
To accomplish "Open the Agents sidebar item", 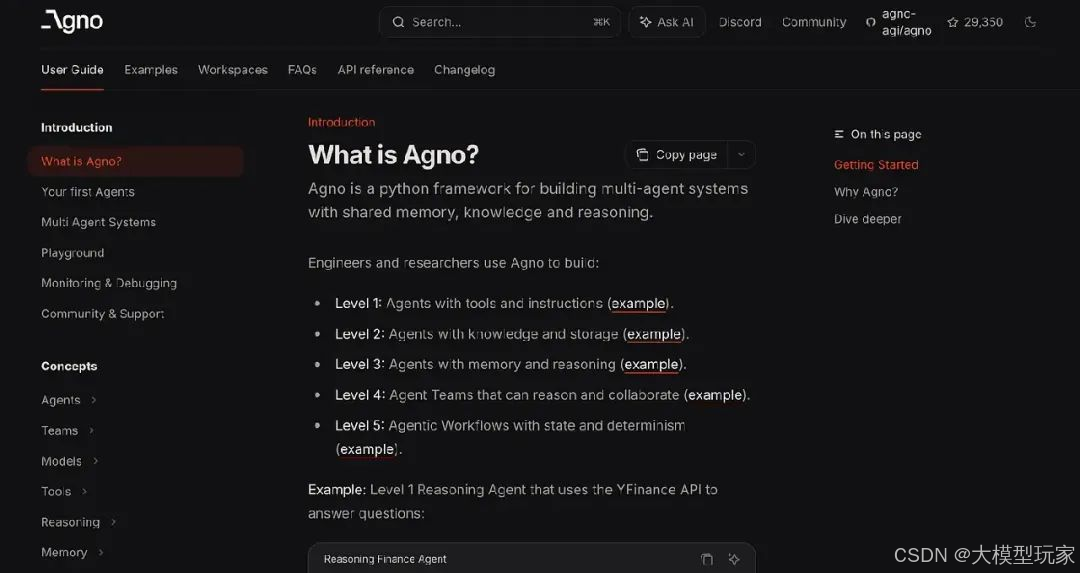I will [x=61, y=400].
